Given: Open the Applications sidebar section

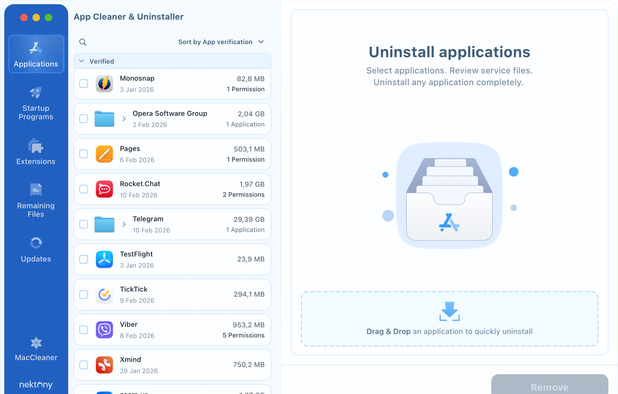Looking at the screenshot, I should [x=36, y=54].
